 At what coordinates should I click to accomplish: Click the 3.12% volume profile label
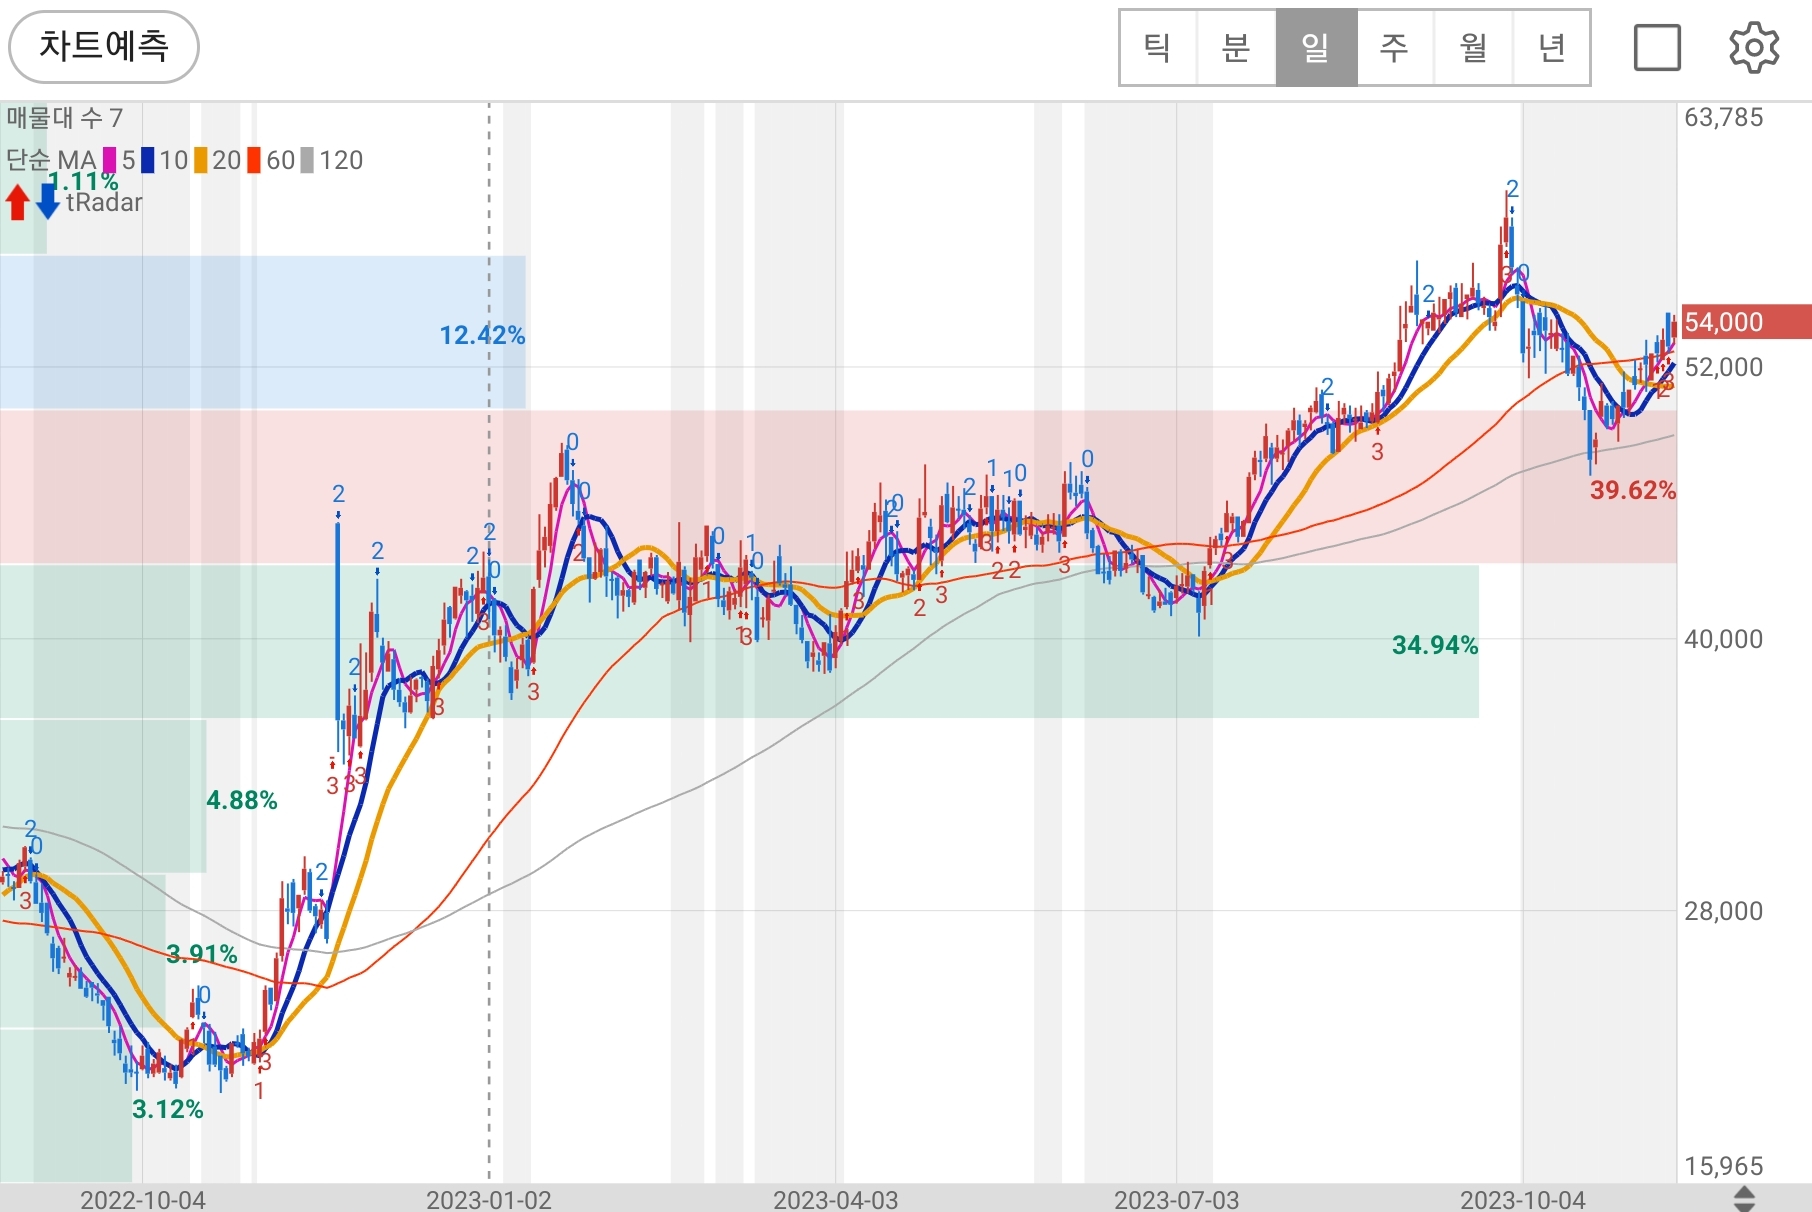pos(168,1109)
